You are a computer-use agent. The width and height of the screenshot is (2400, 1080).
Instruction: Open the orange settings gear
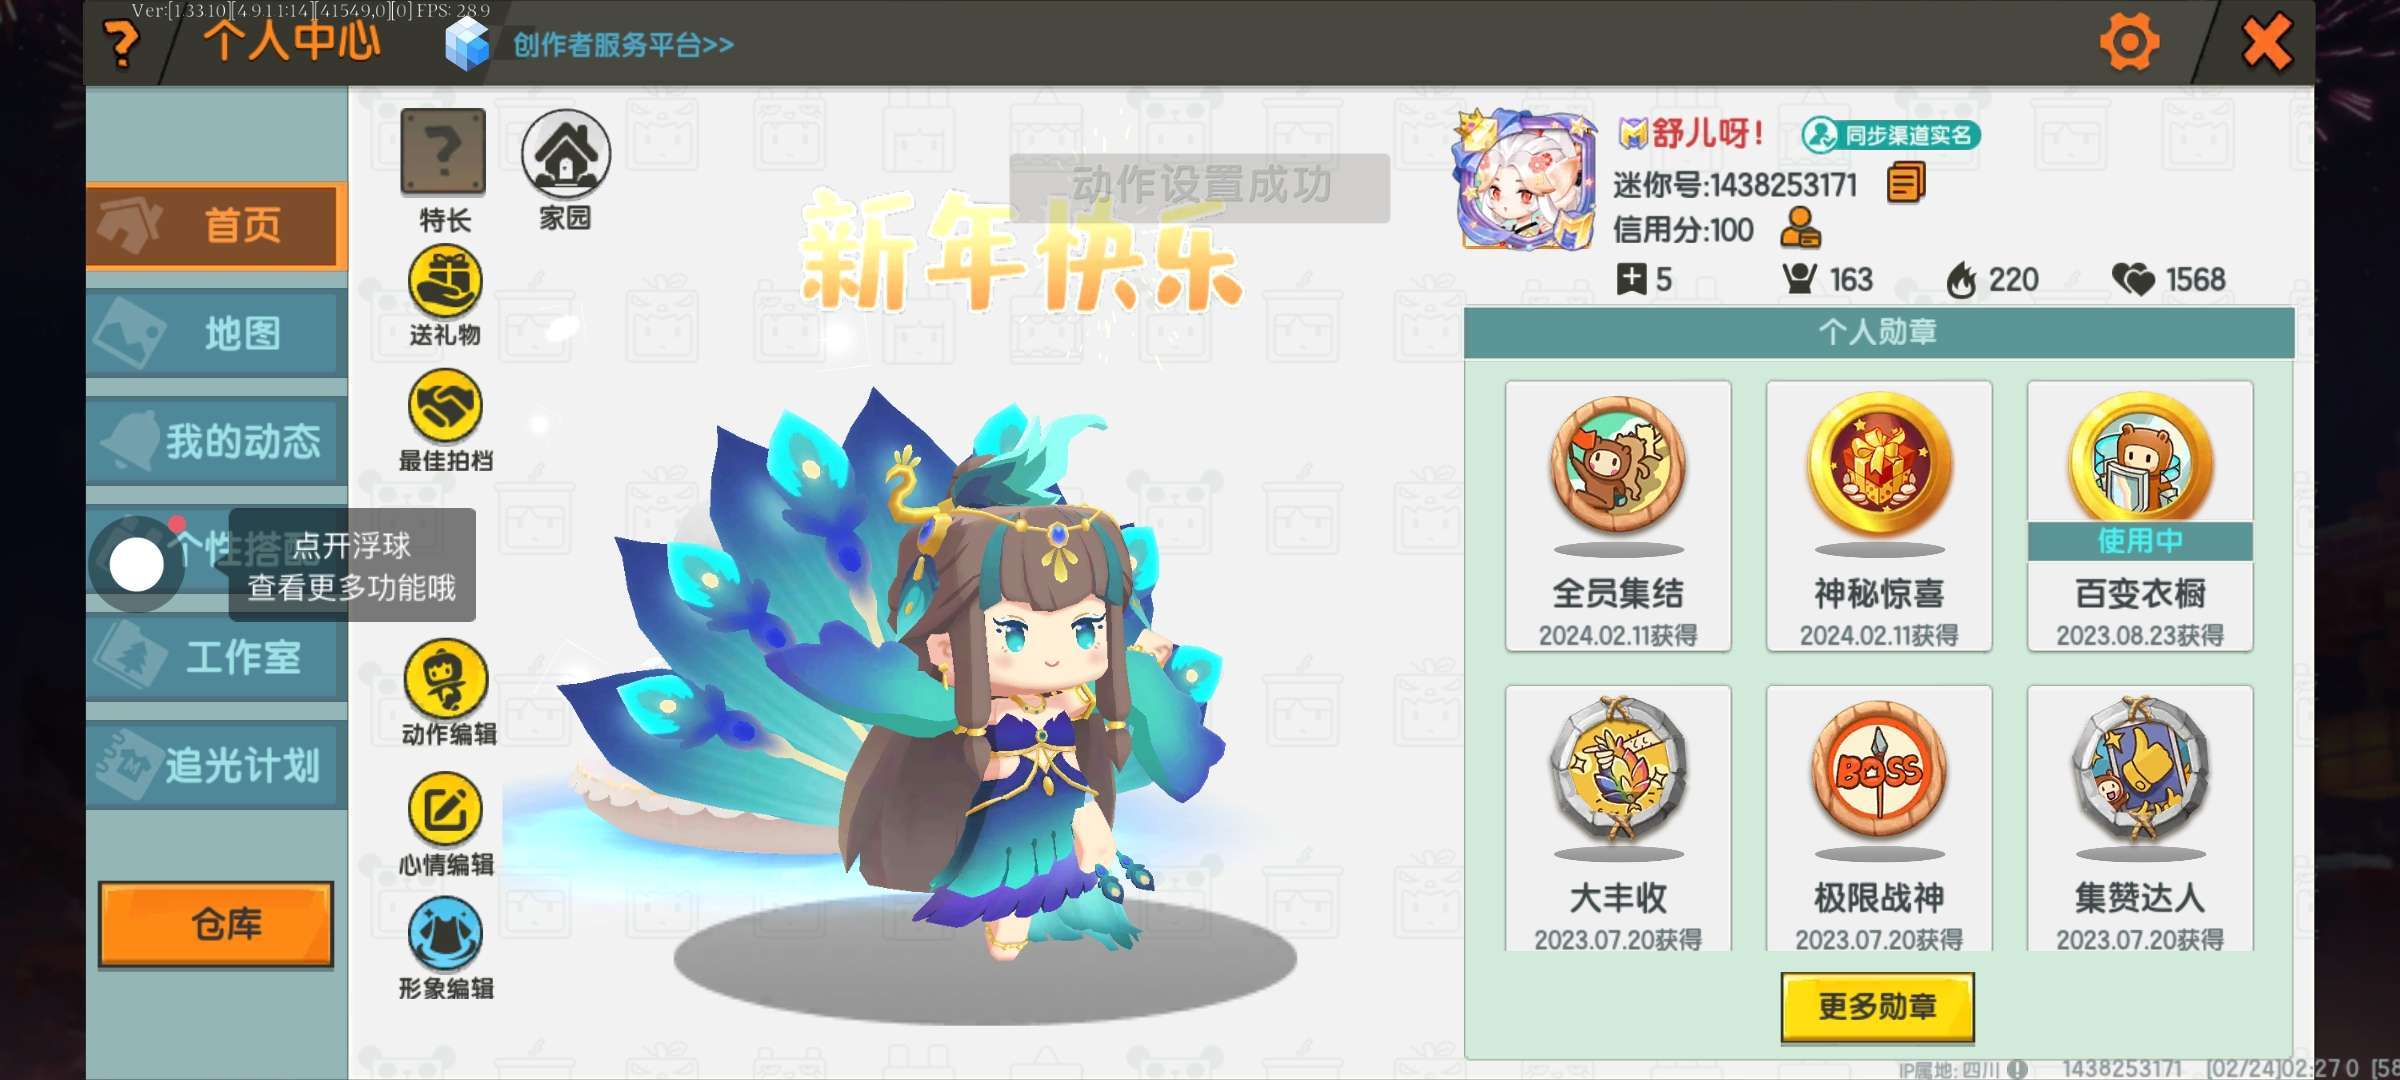2129,42
